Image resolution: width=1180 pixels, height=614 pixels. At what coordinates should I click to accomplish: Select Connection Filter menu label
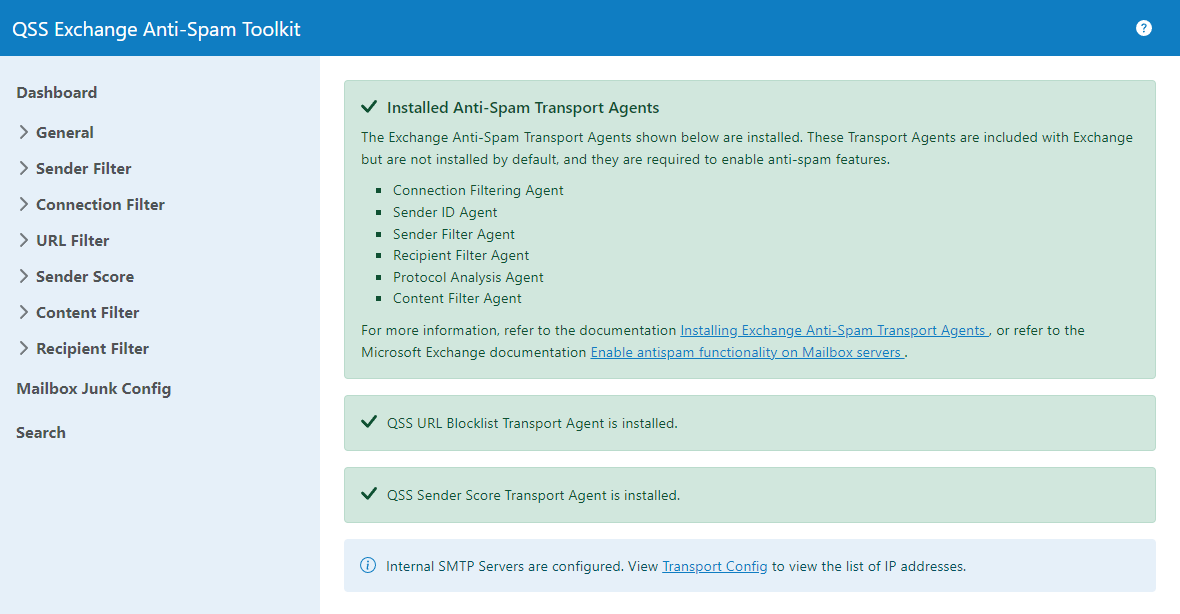coord(100,205)
